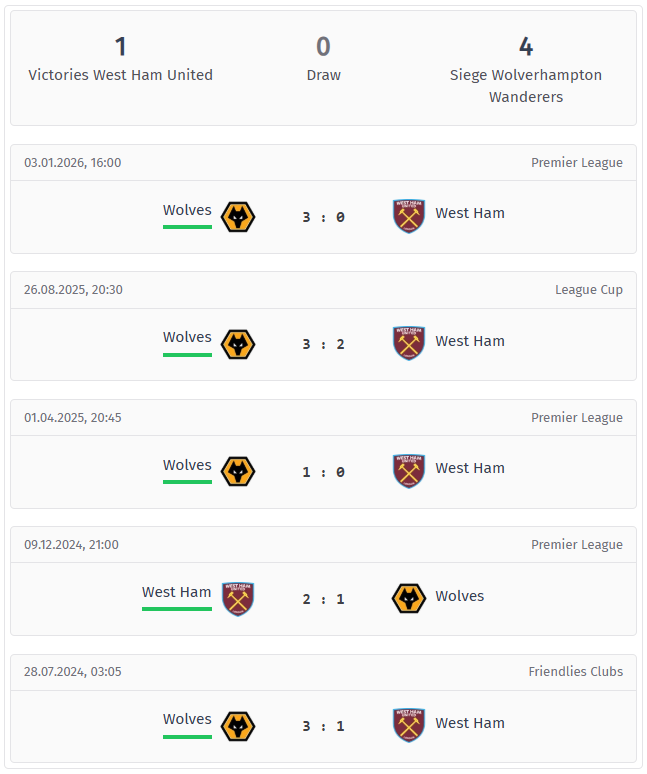647x774 pixels.
Task: Click West Ham crest in the 26.08.2025 match
Action: 409,343
